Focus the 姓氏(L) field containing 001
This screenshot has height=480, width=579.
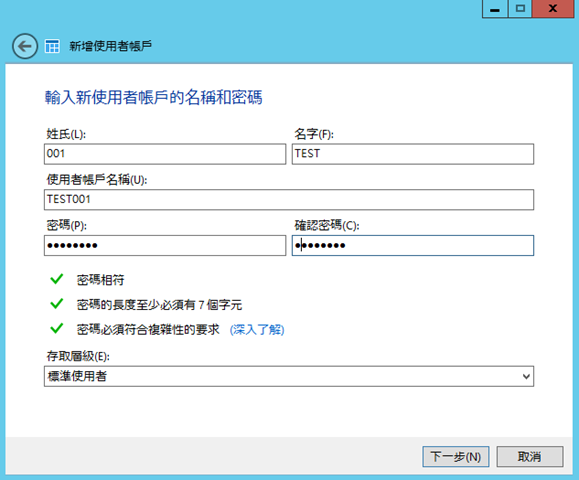click(x=165, y=154)
